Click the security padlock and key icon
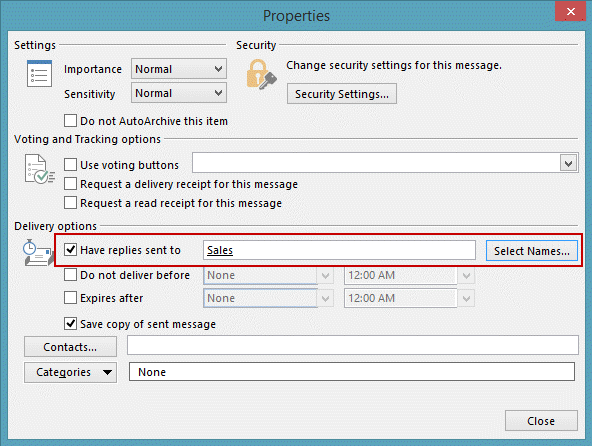 (261, 74)
